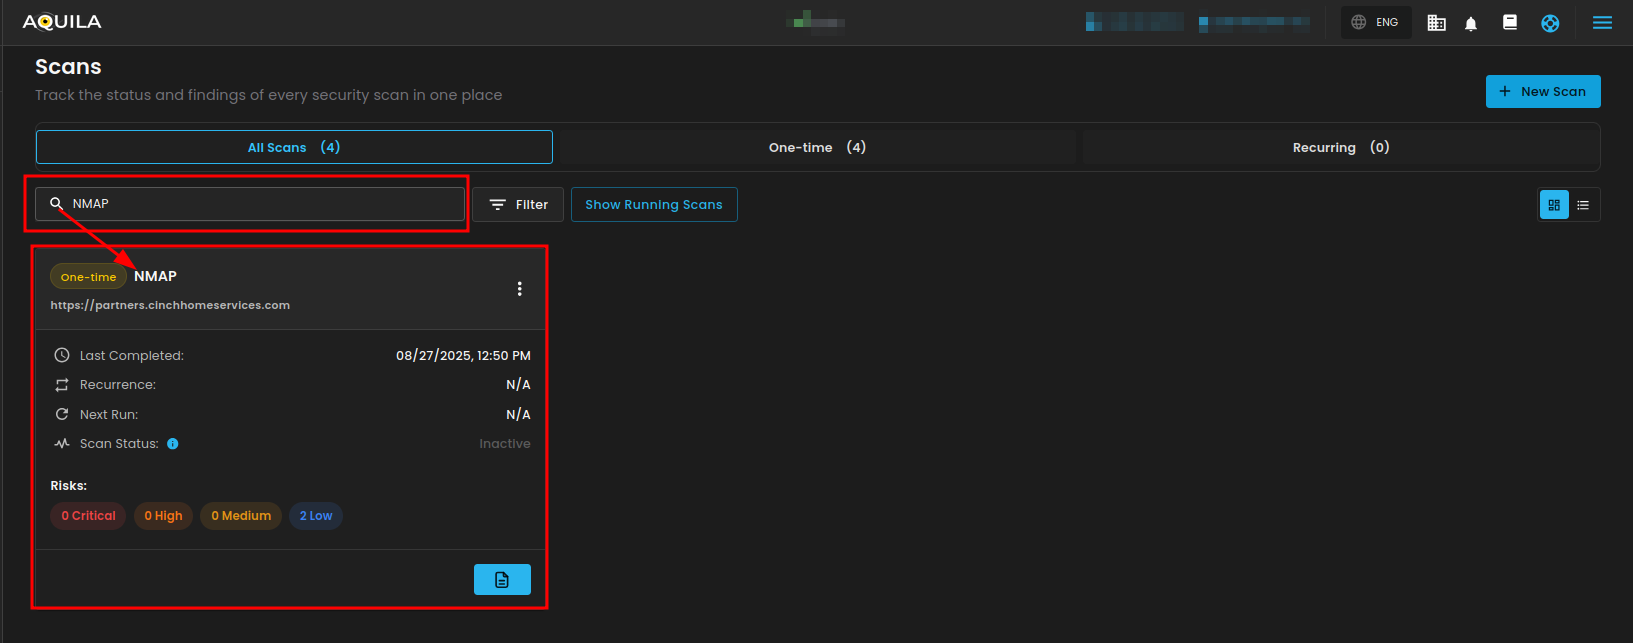Click the NMAP scan title

point(155,276)
